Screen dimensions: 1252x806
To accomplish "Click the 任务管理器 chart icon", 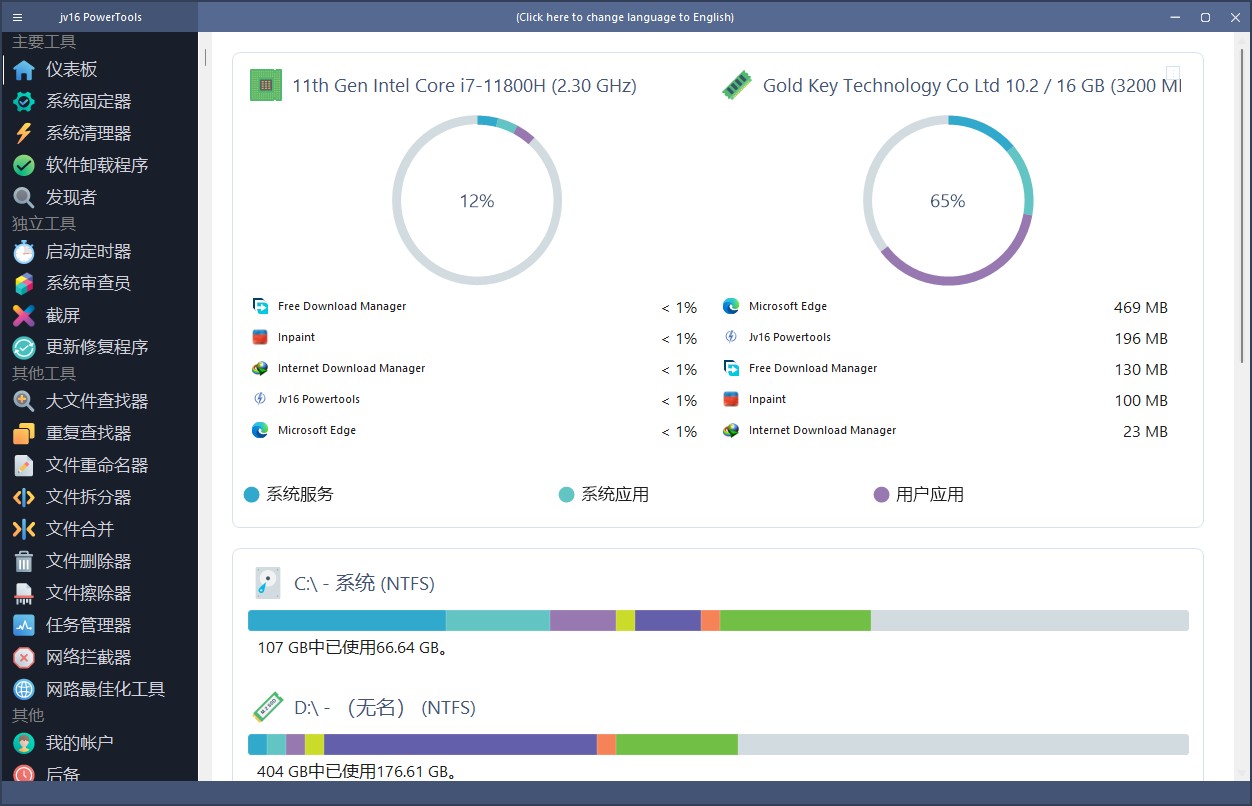I will pos(24,626).
